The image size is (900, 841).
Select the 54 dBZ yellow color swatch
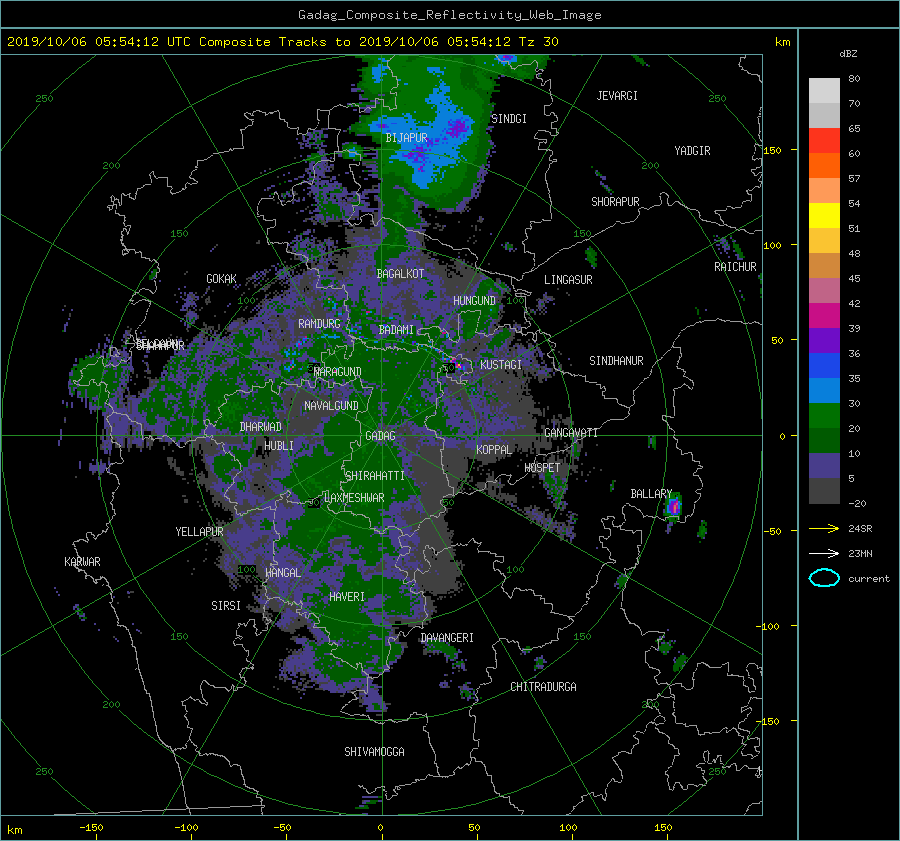tap(824, 215)
